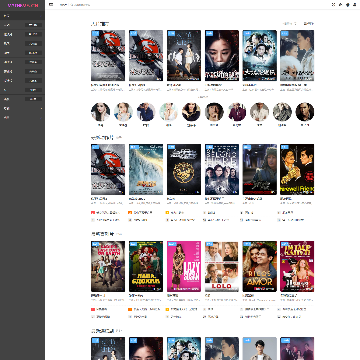Click the notification icon beside the user icon
This screenshot has height=360, width=360.
pyautogui.click(x=347, y=5)
